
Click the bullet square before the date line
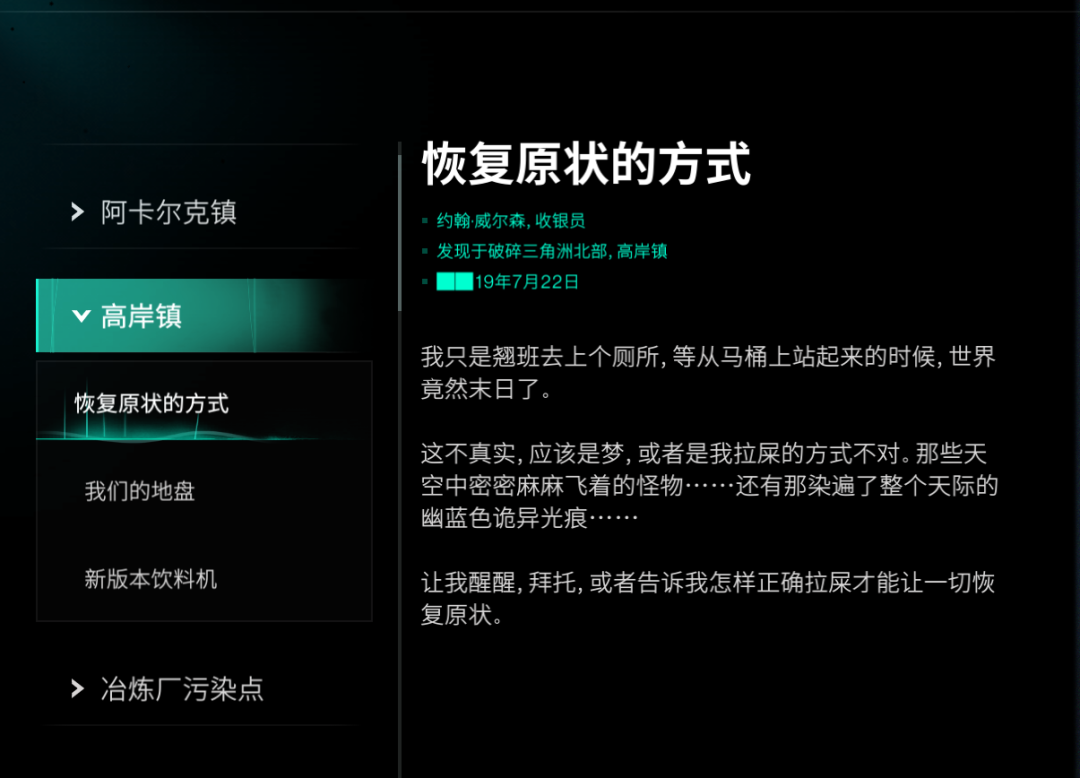[x=425, y=282]
